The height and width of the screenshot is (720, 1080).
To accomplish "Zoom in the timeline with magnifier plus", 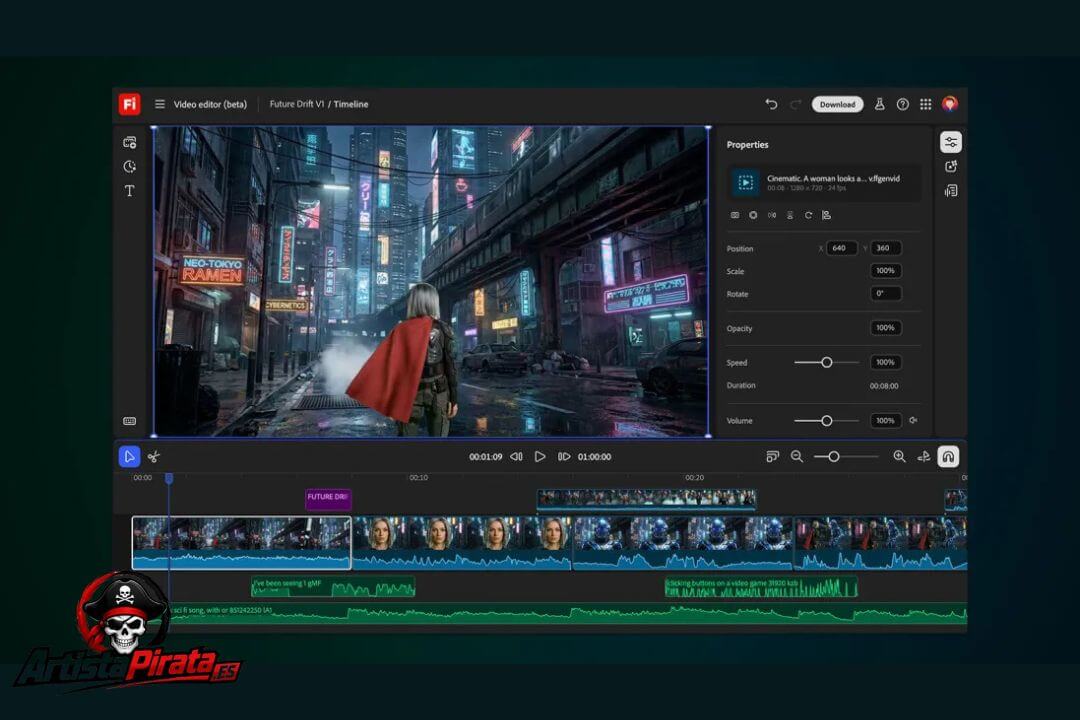I will coord(900,457).
